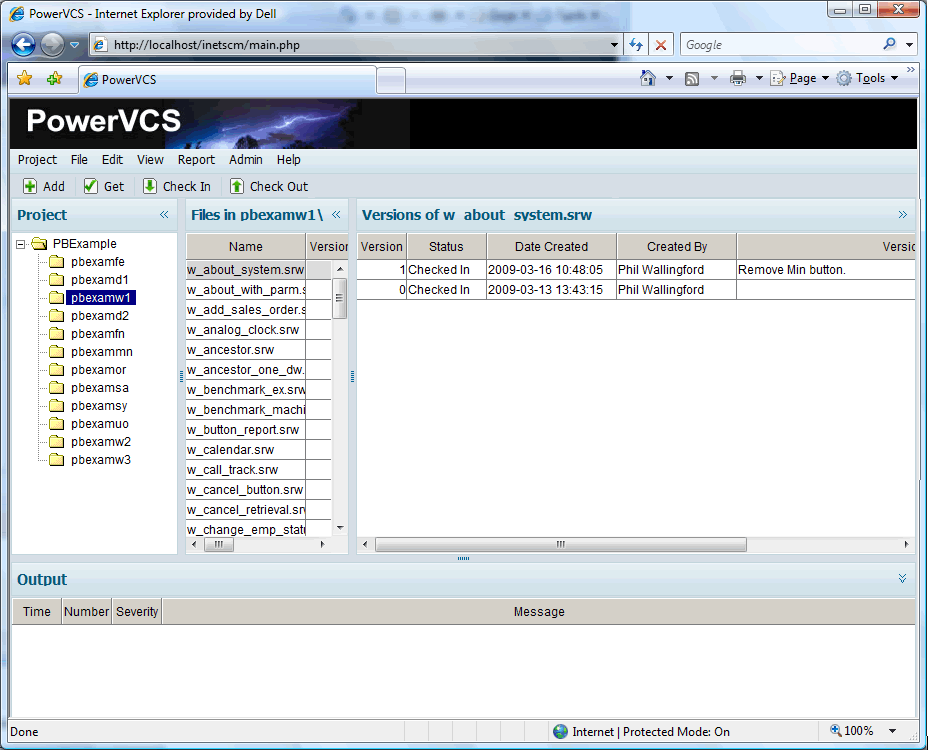Select file w_call_track.srw
Image resolution: width=928 pixels, height=750 pixels.
click(x=246, y=470)
